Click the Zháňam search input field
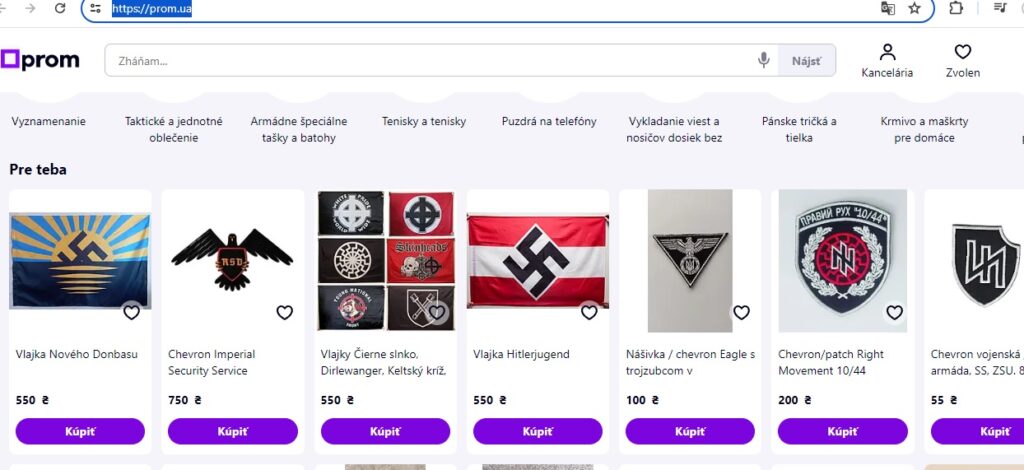 point(430,61)
